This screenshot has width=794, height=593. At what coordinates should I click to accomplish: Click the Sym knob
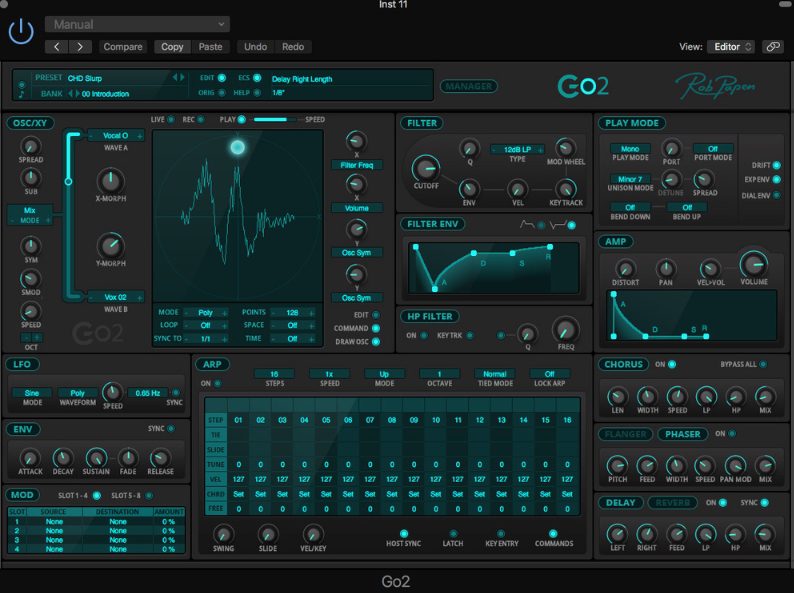click(30, 247)
